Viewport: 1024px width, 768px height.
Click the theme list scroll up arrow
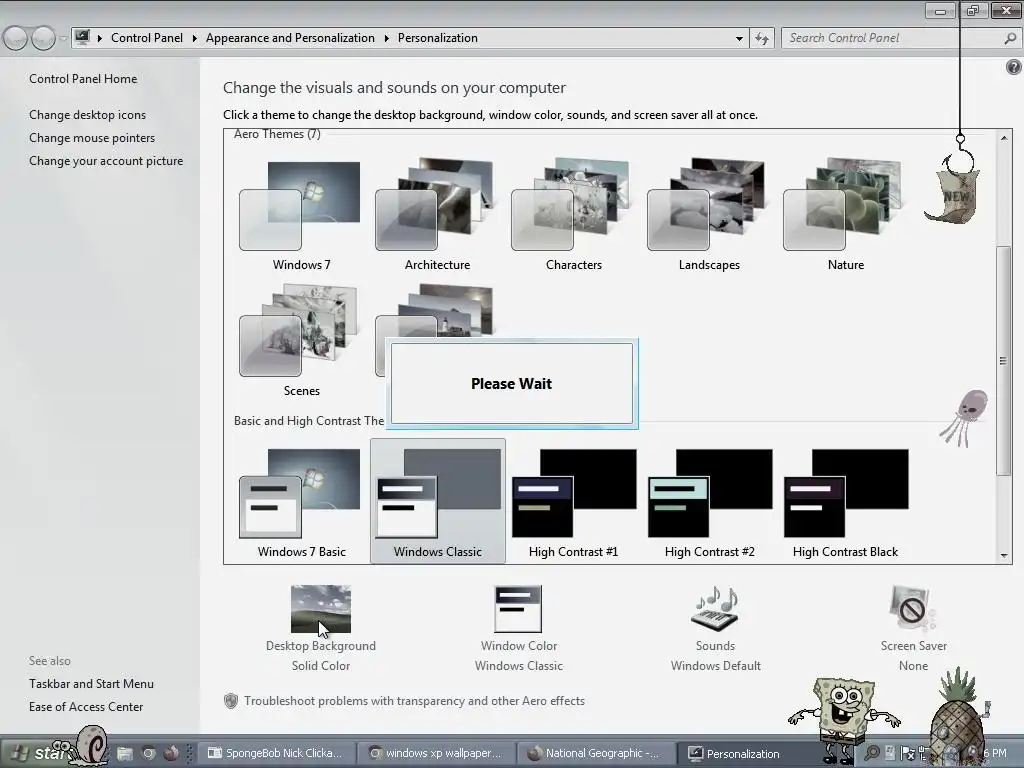tap(1004, 137)
